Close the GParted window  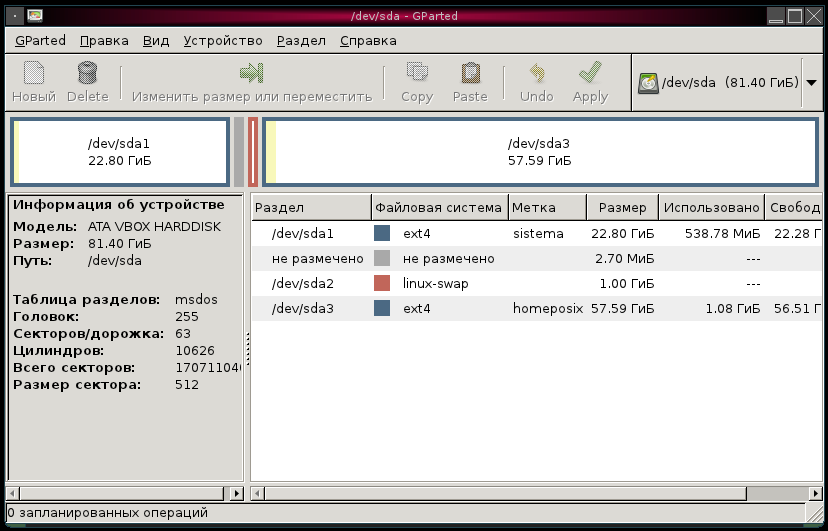(814, 16)
